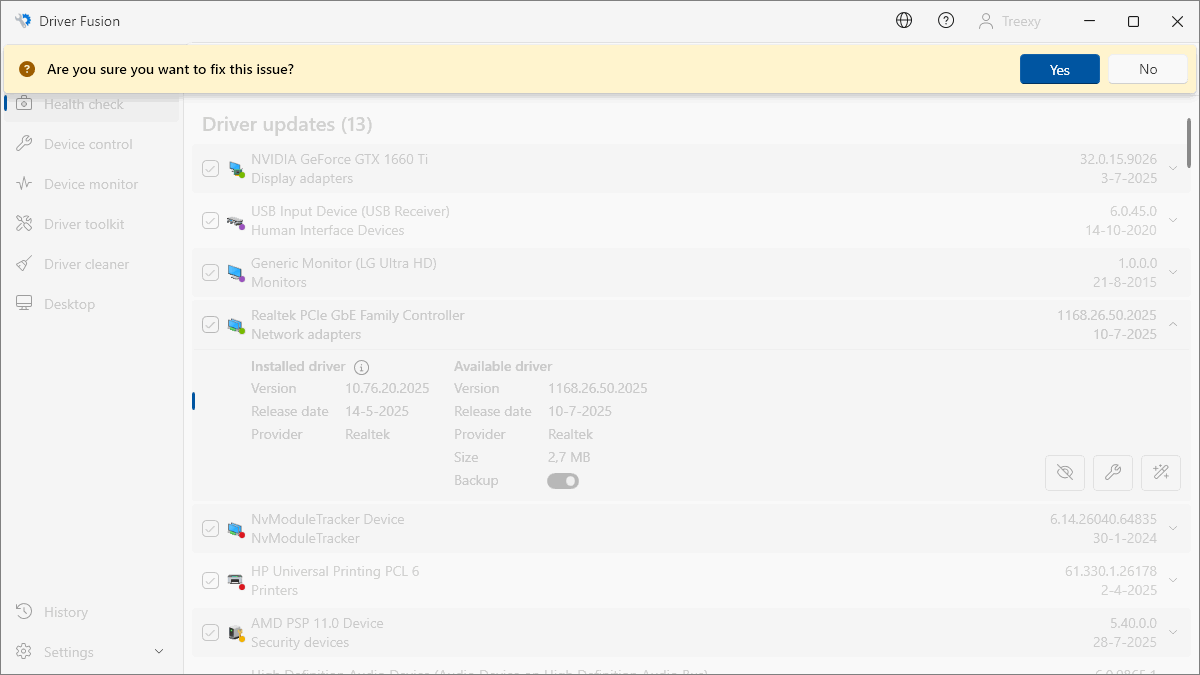
Task: Click the NVIDIA GeForce GTX 1660 Ti device icon
Action: tap(236, 169)
